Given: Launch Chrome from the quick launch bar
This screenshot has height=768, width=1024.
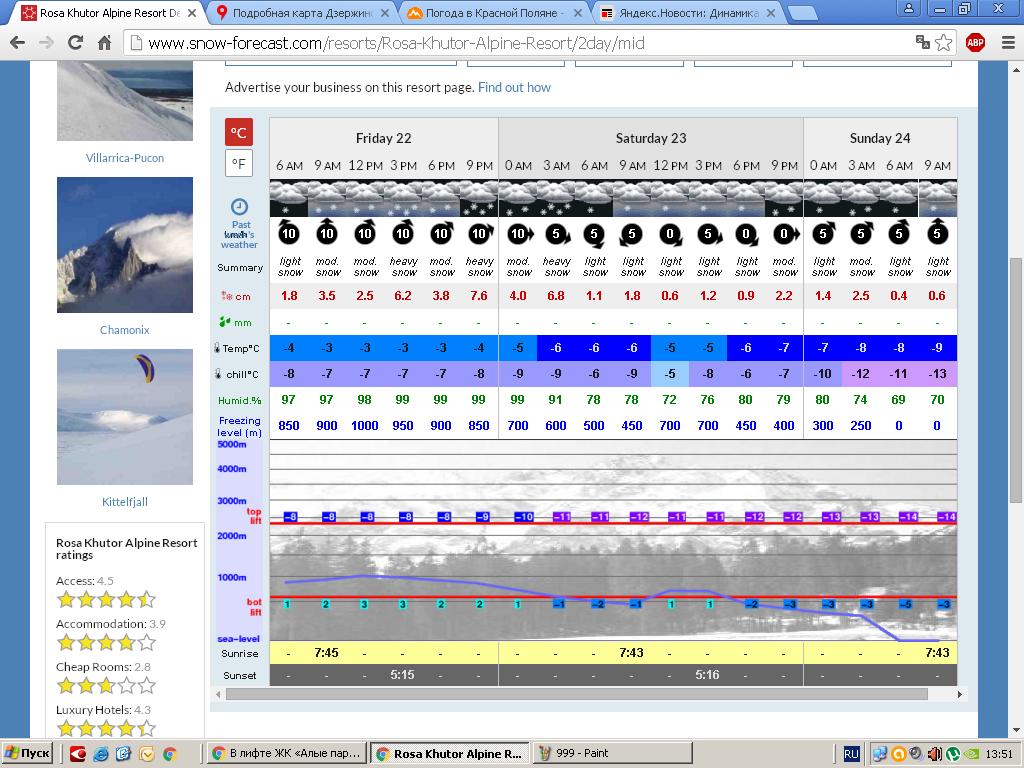Looking at the screenshot, I should tap(169, 754).
